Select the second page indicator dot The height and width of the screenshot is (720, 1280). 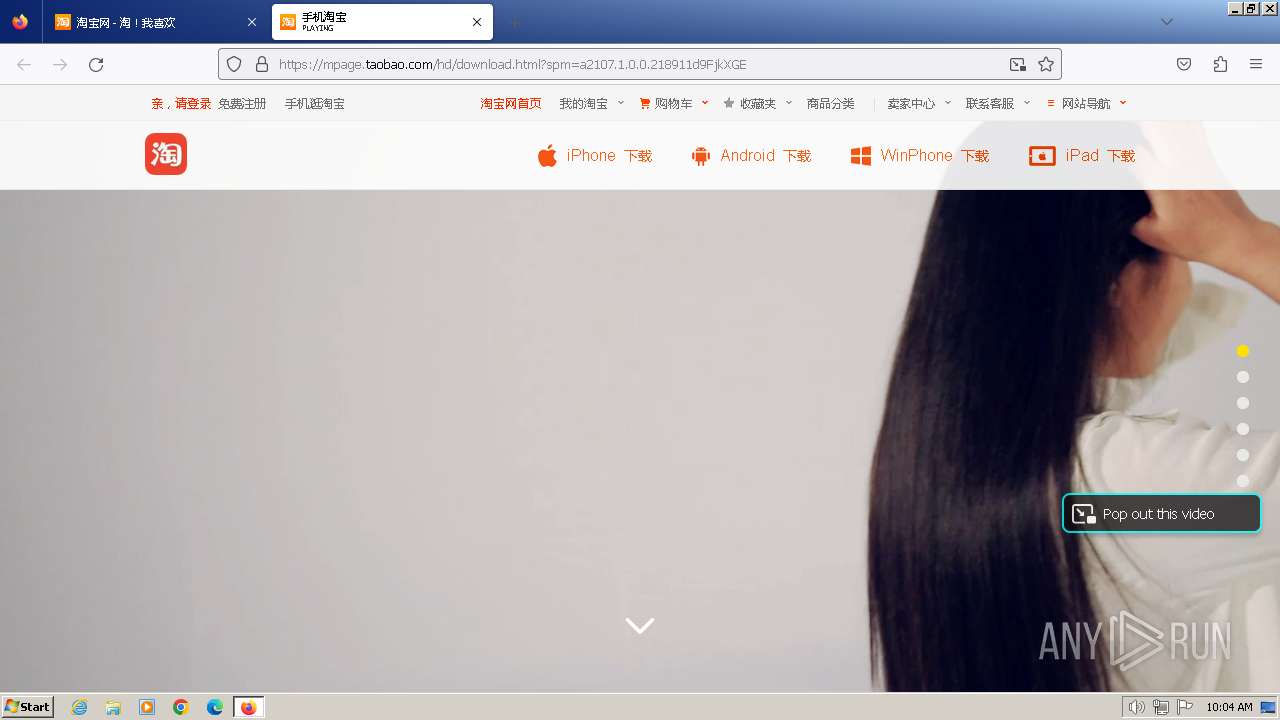[x=1243, y=377]
